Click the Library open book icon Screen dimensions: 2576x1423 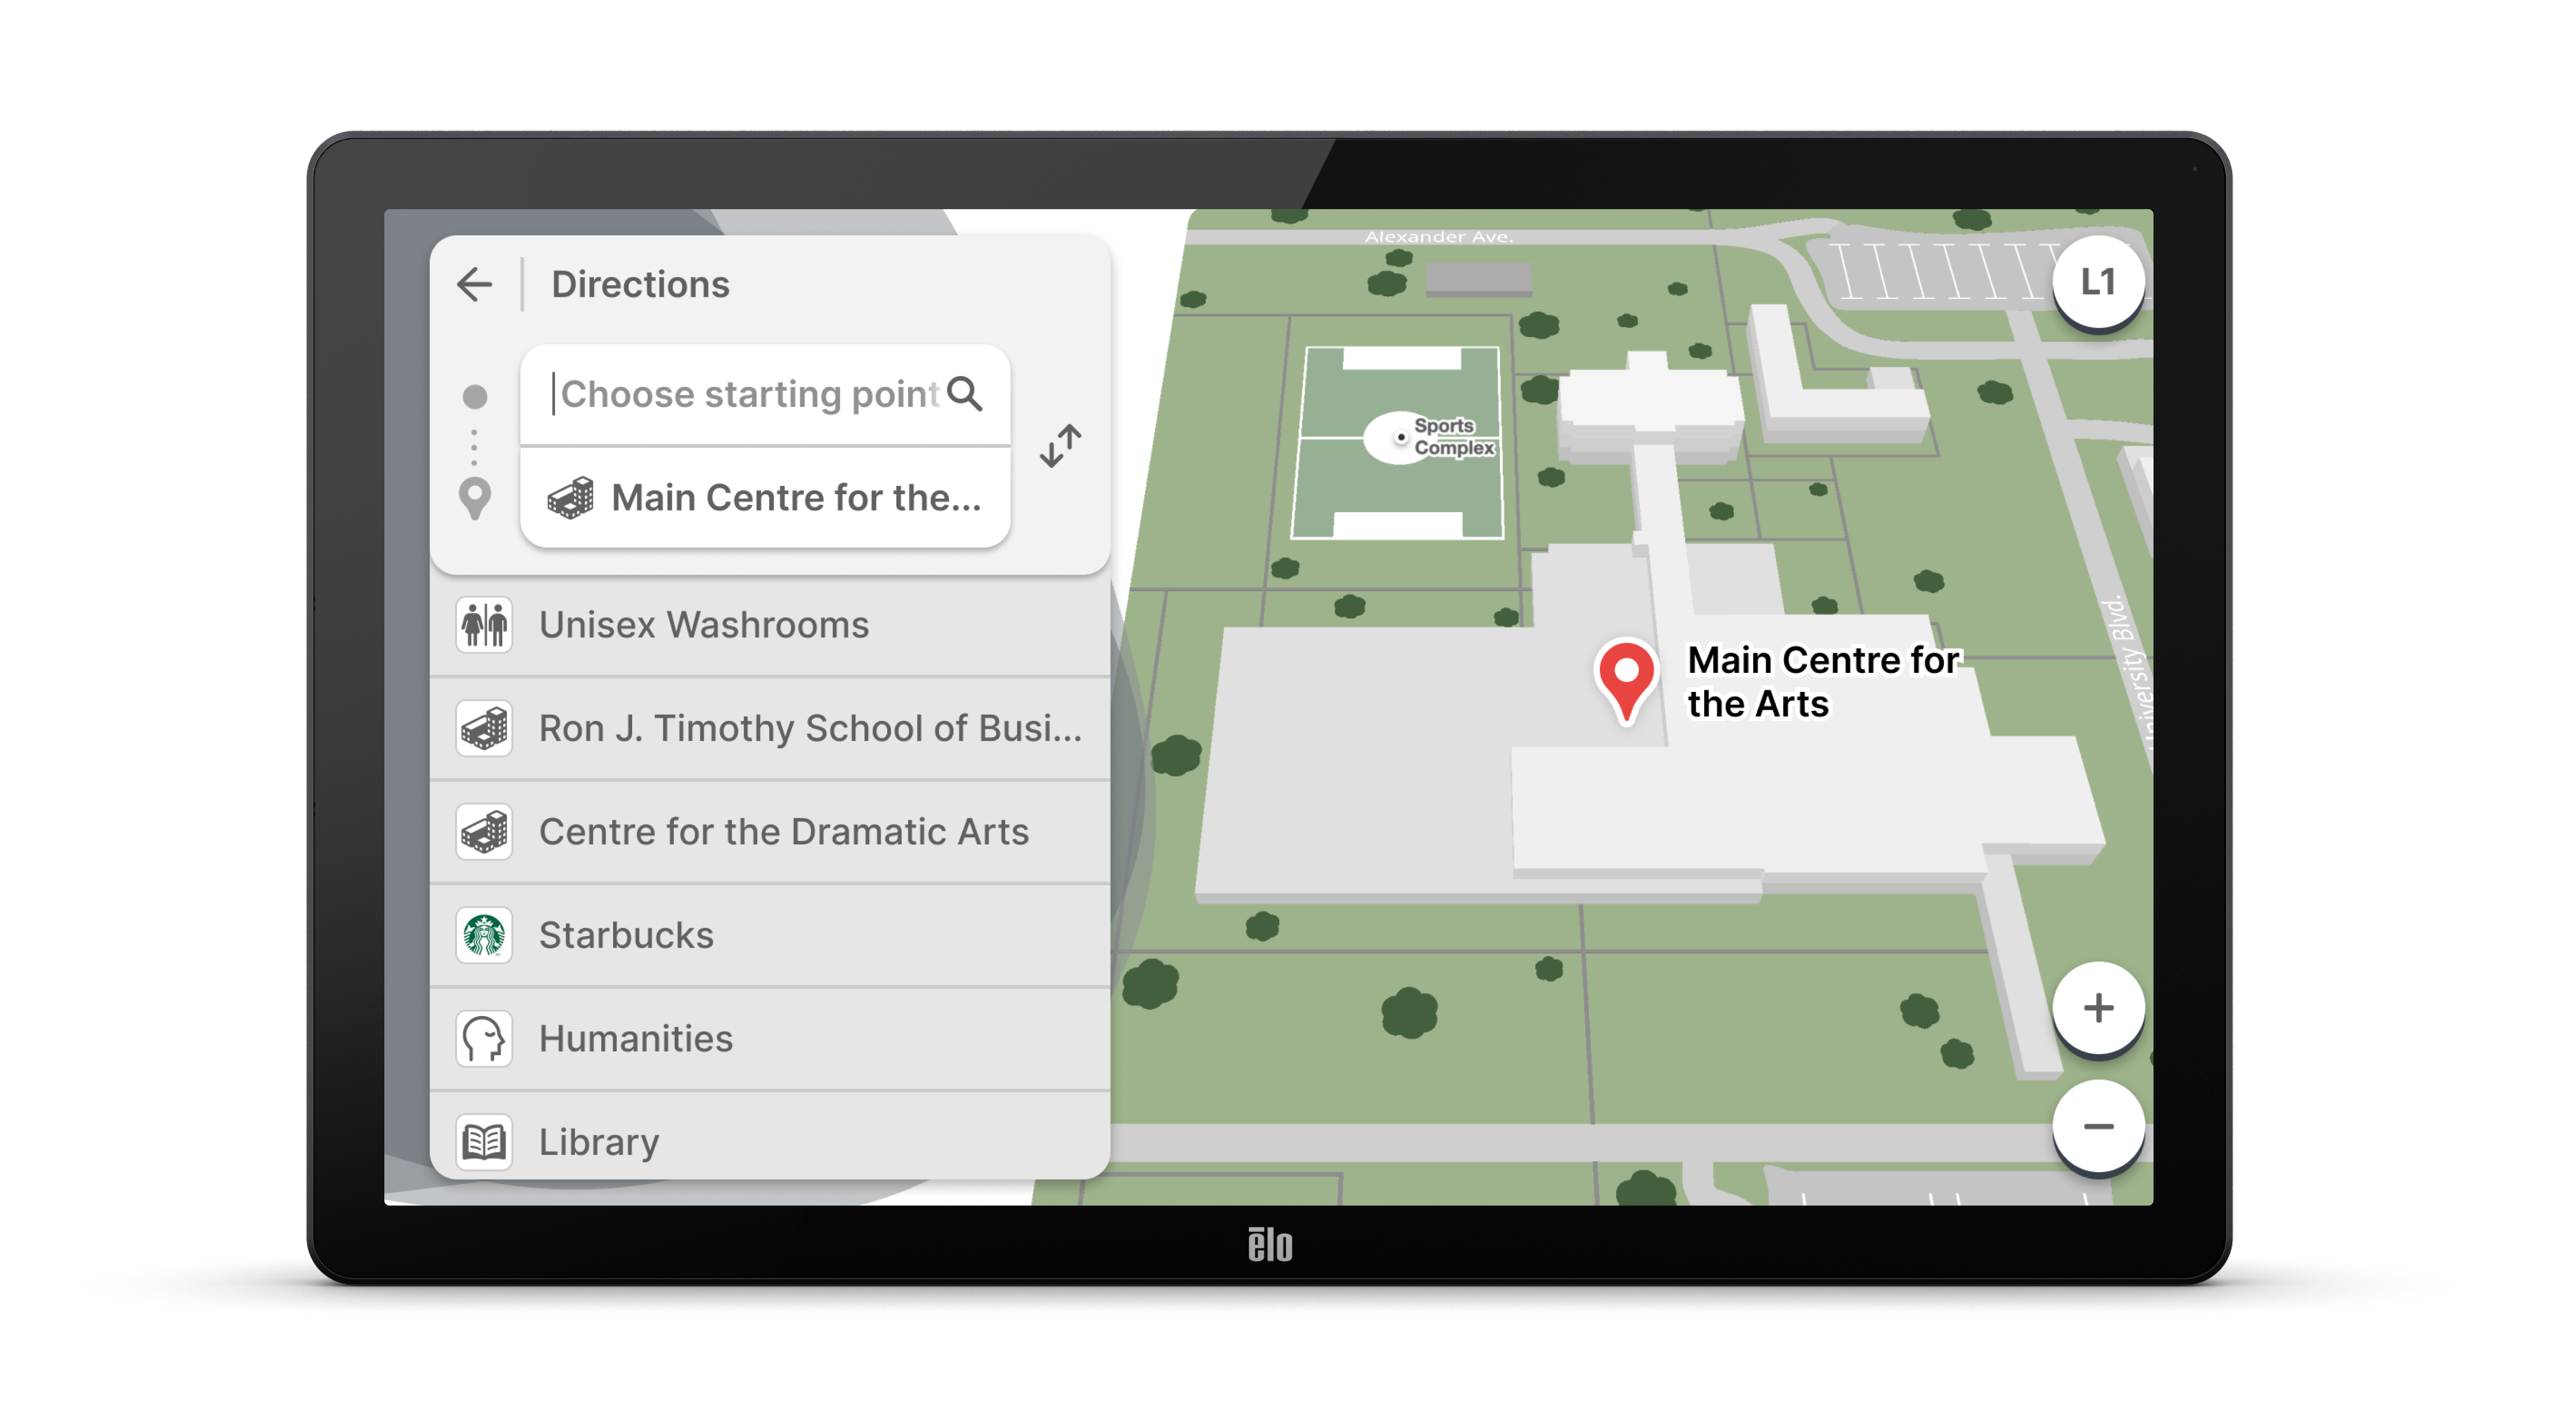click(x=484, y=1142)
